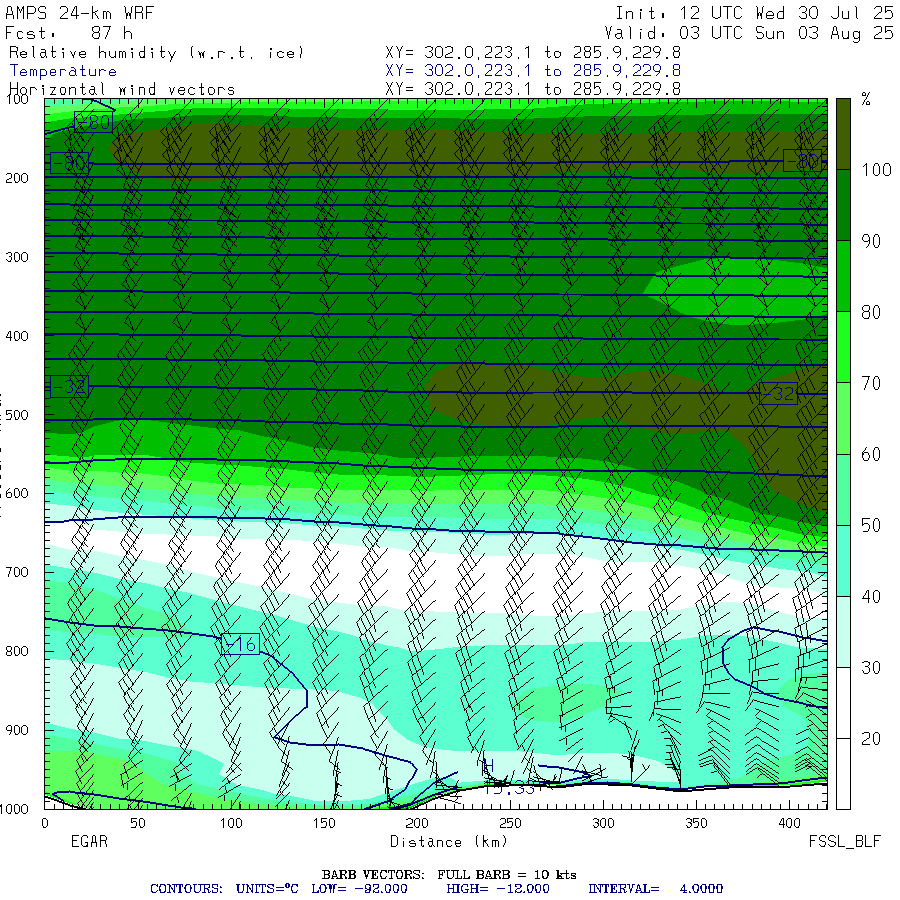Screen dimensions: 900x900
Task: Click 'BARB VECTORS: FULL BARB = 10 kts'
Action: click(449, 874)
